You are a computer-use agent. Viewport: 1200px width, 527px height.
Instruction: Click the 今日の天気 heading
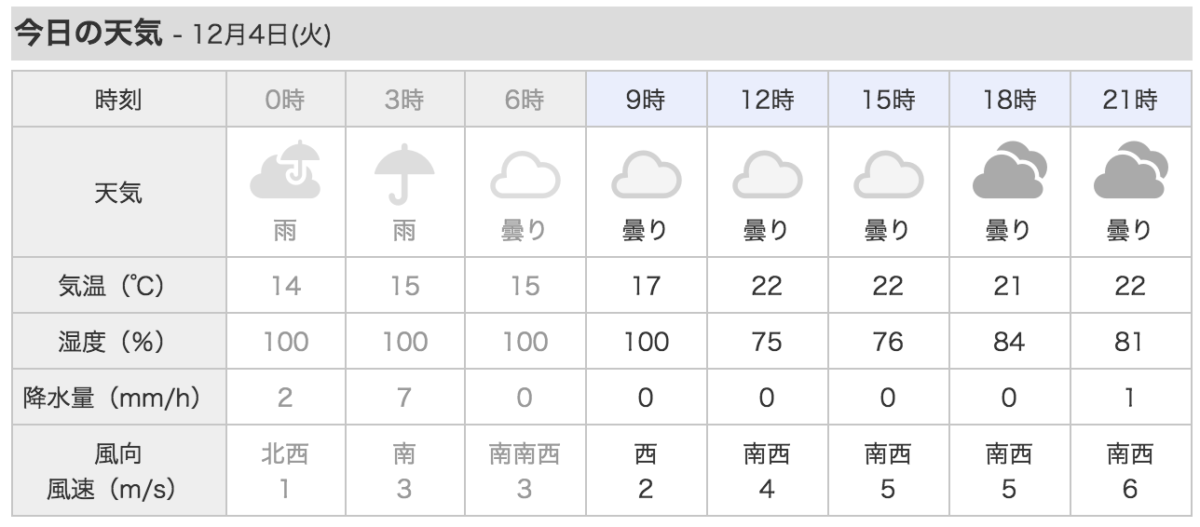point(85,34)
